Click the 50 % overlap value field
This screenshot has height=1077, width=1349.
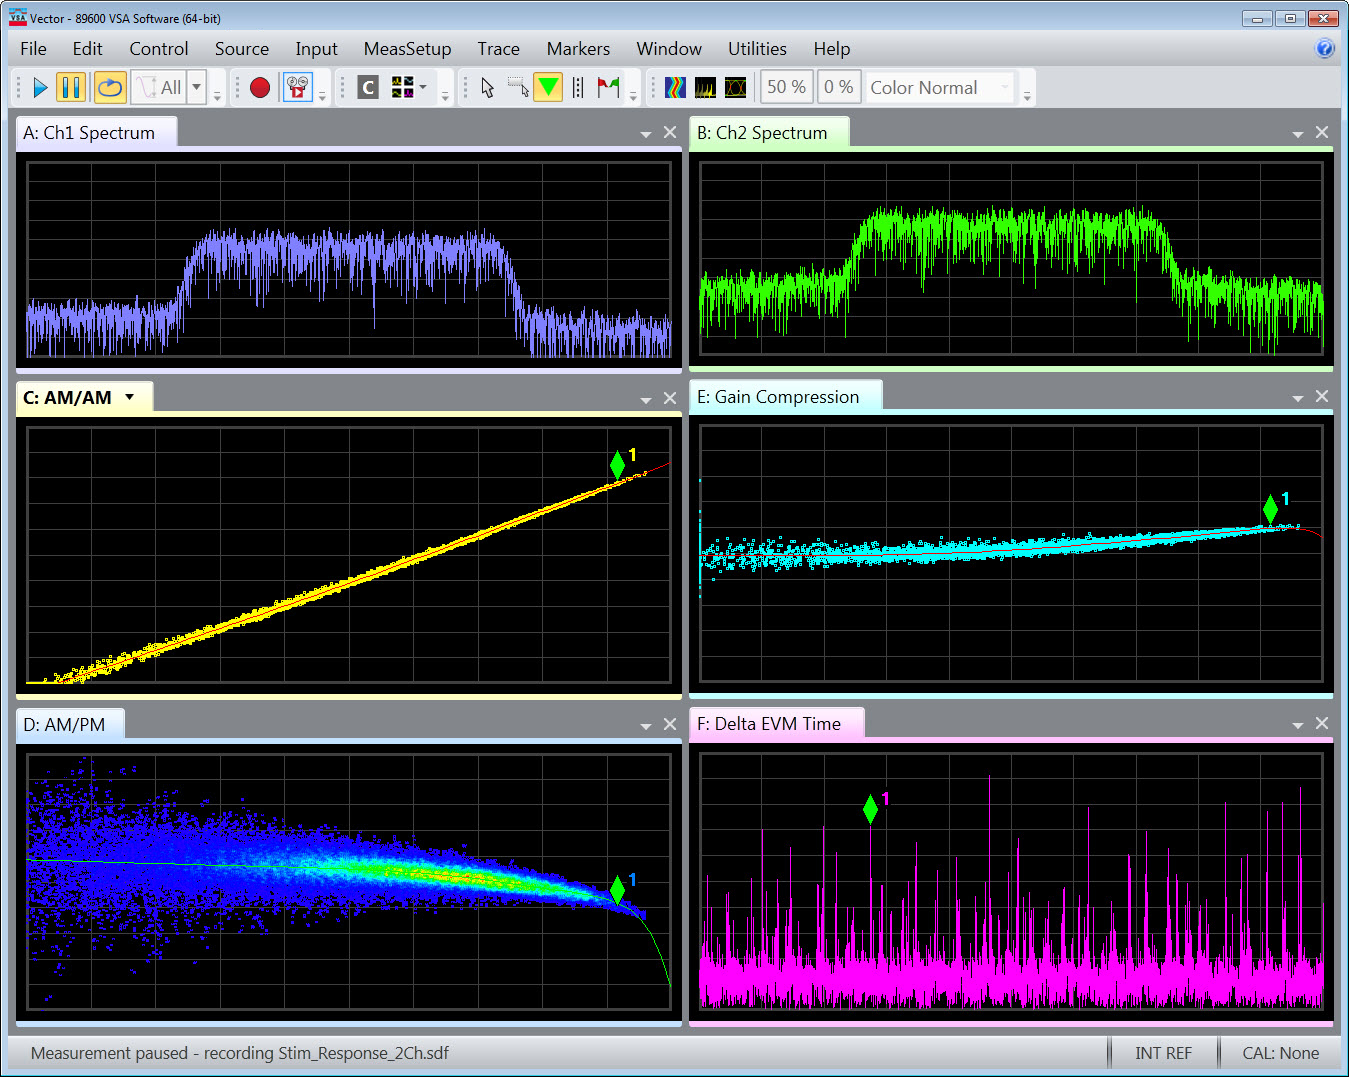click(786, 87)
